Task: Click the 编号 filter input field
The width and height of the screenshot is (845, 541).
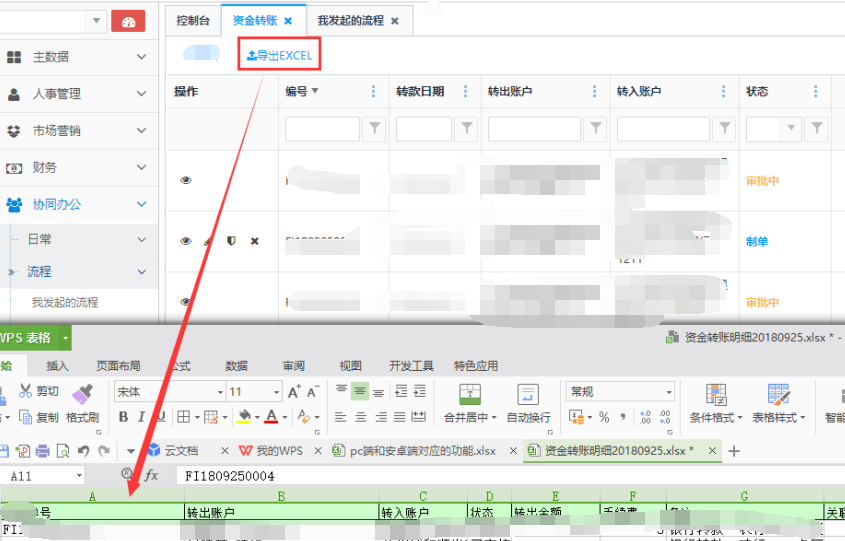Action: pos(322,128)
